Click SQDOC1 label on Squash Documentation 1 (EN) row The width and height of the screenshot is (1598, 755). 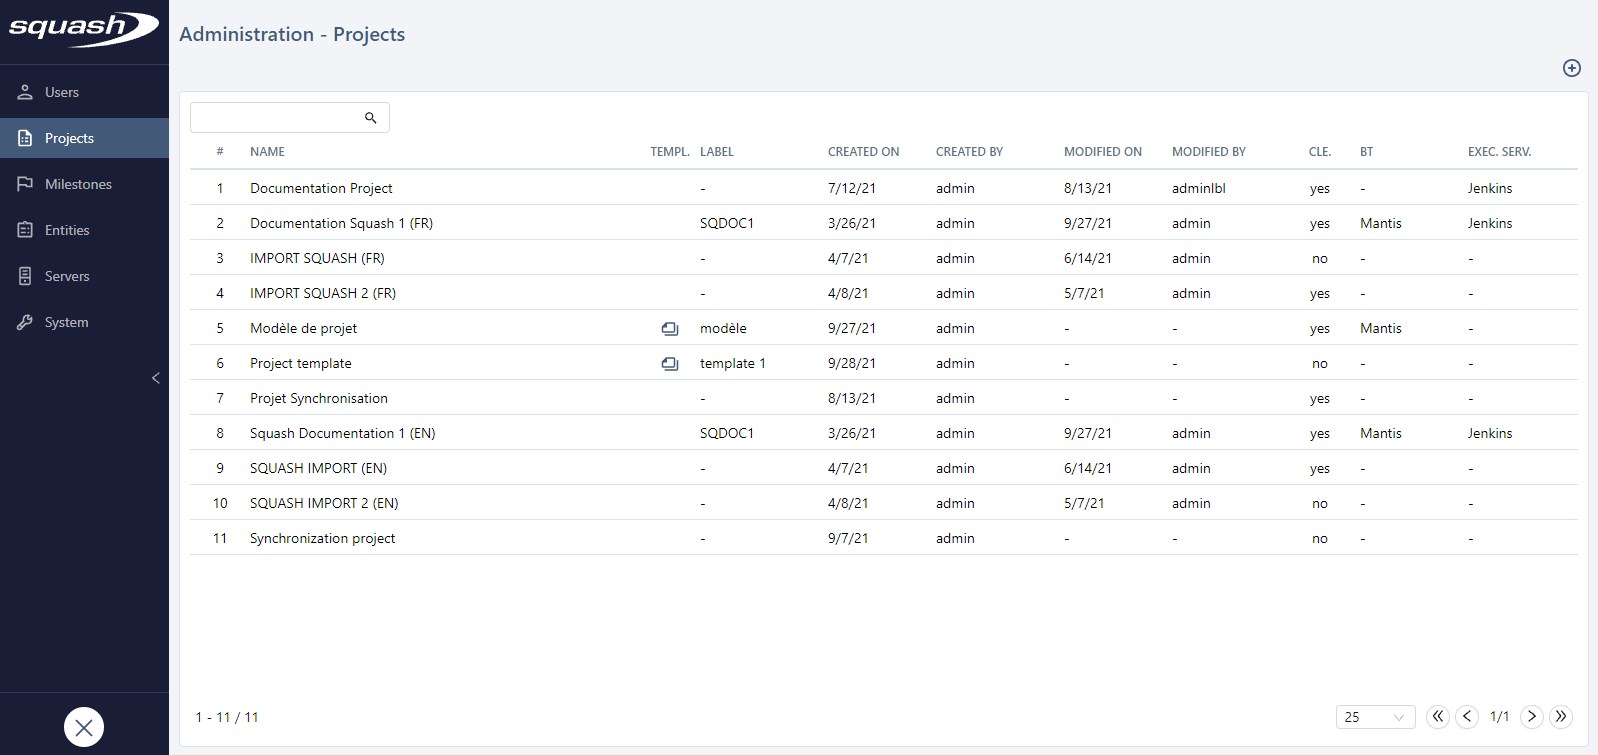click(x=727, y=433)
